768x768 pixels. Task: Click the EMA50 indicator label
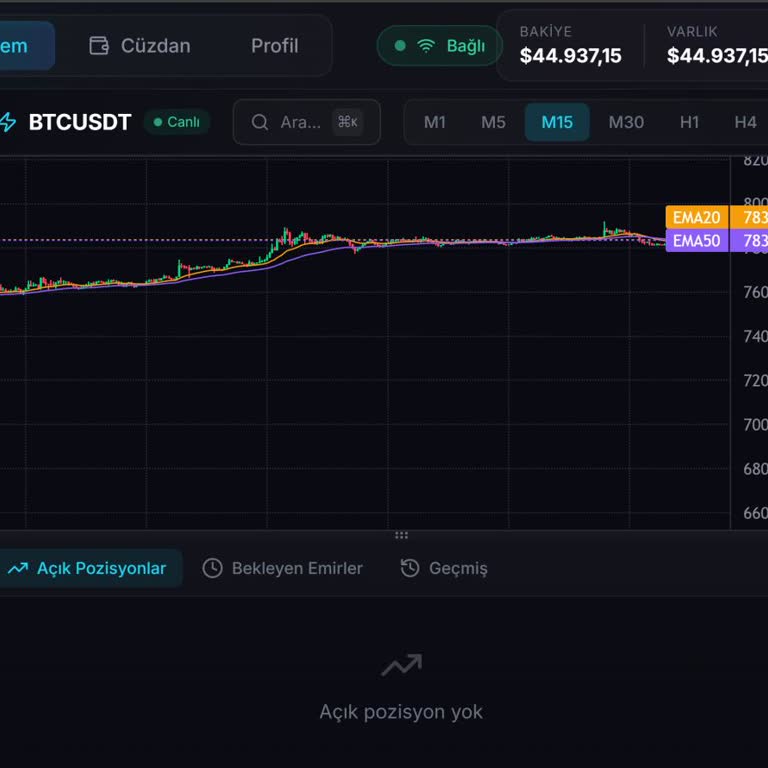point(696,240)
